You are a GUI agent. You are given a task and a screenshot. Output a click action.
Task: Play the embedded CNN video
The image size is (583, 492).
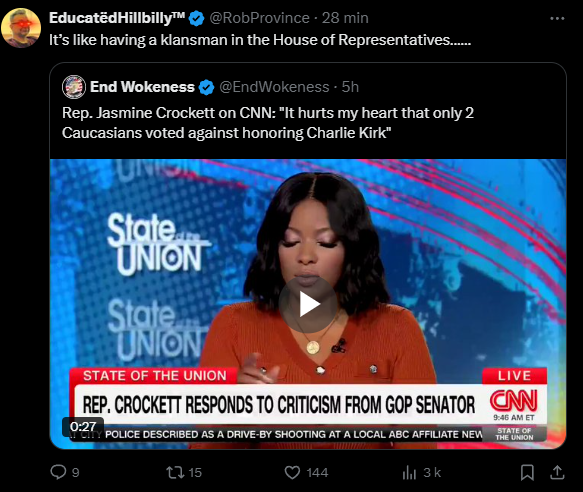(x=308, y=304)
